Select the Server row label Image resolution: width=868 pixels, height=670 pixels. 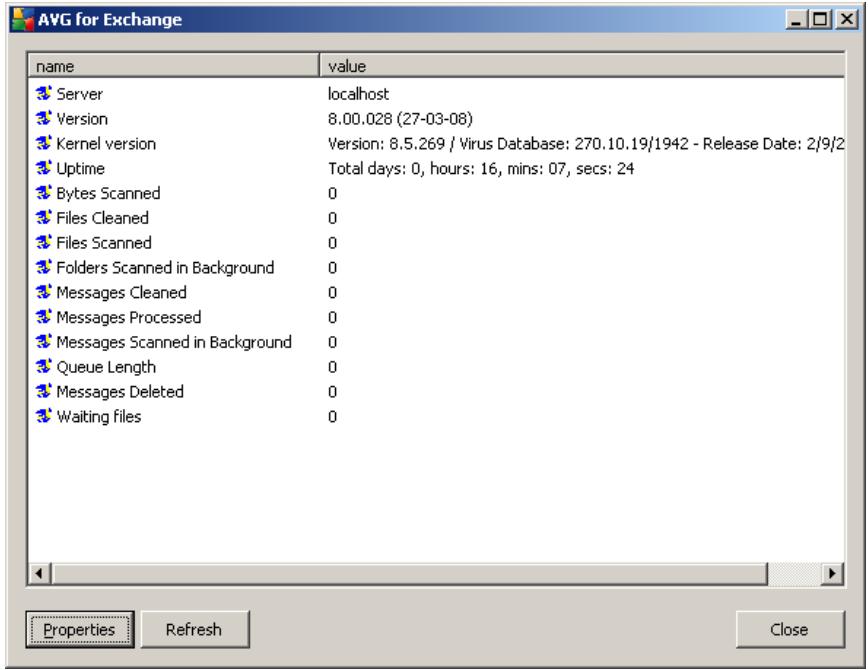pos(80,94)
